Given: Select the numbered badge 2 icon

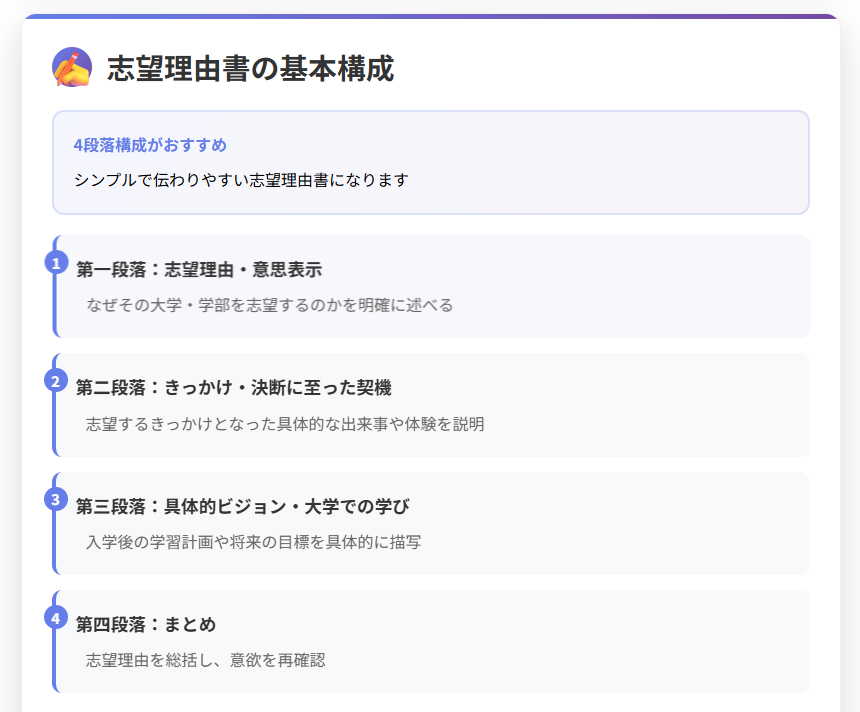Looking at the screenshot, I should click(x=55, y=379).
